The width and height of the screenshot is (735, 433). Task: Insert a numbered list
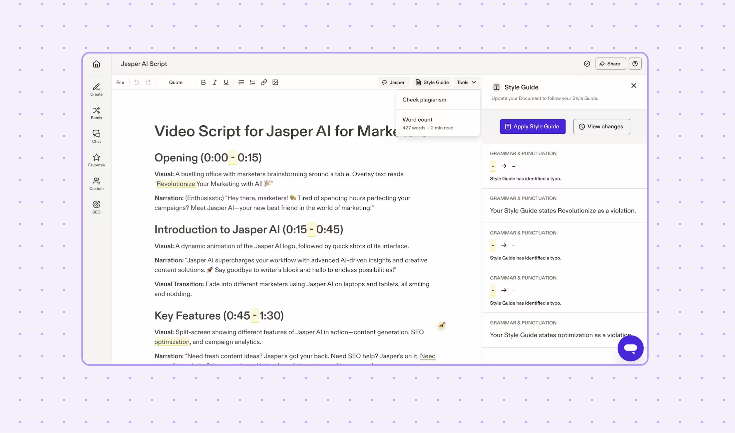click(x=252, y=82)
